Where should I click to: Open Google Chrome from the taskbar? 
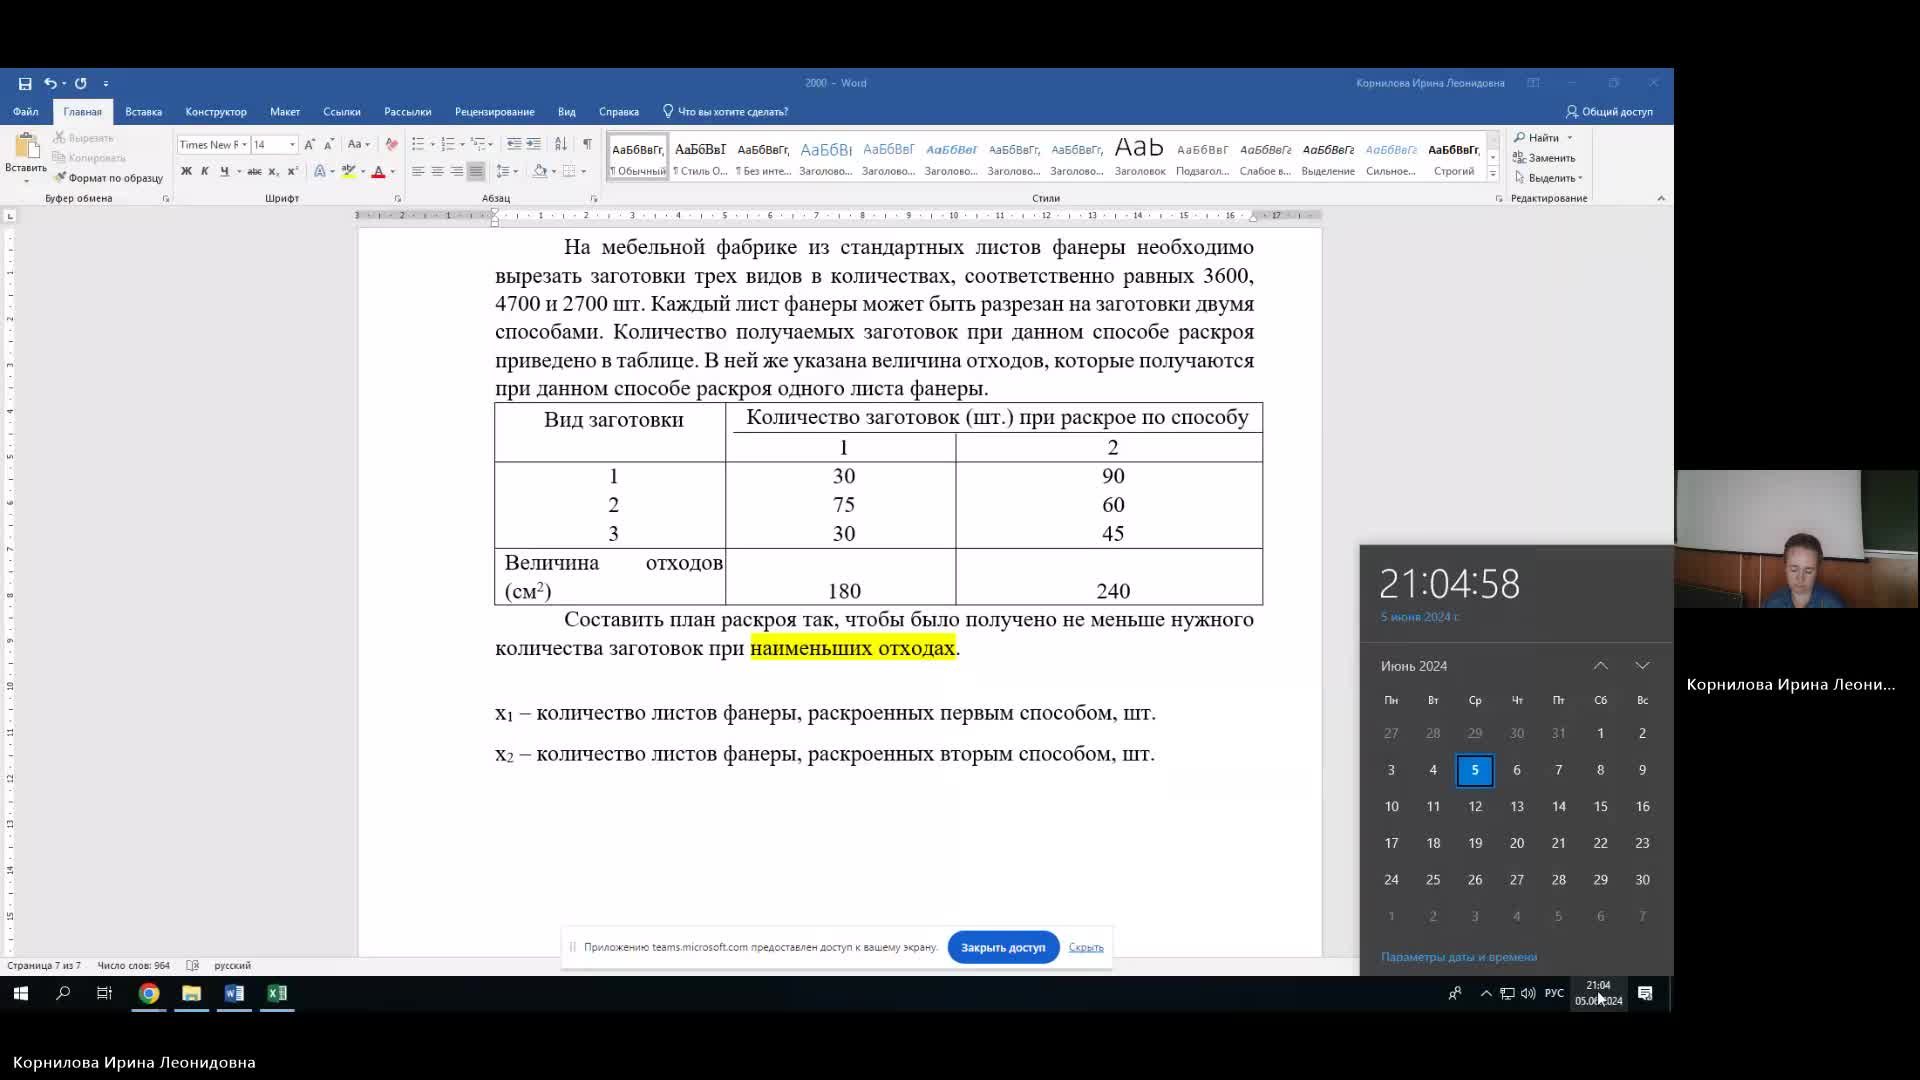point(149,993)
